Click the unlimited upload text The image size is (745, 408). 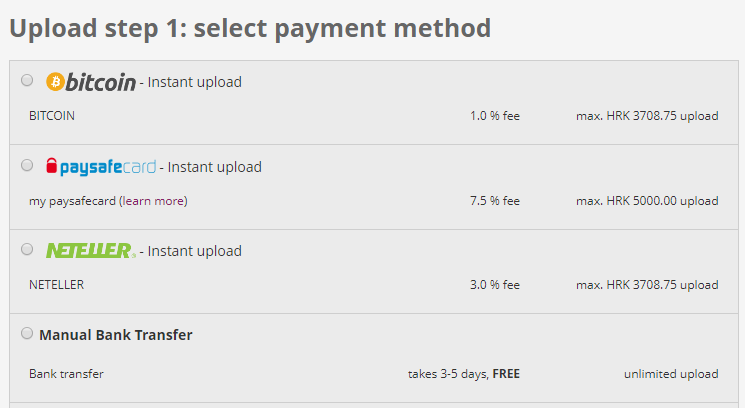(x=670, y=374)
